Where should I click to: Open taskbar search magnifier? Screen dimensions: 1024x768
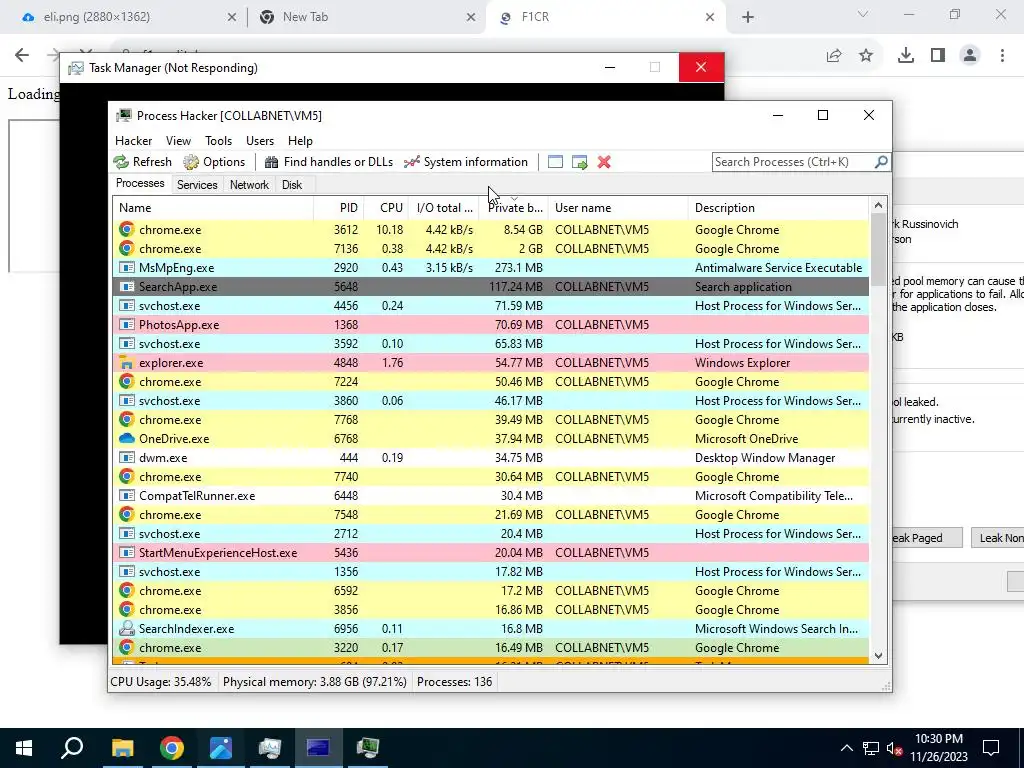[72, 748]
